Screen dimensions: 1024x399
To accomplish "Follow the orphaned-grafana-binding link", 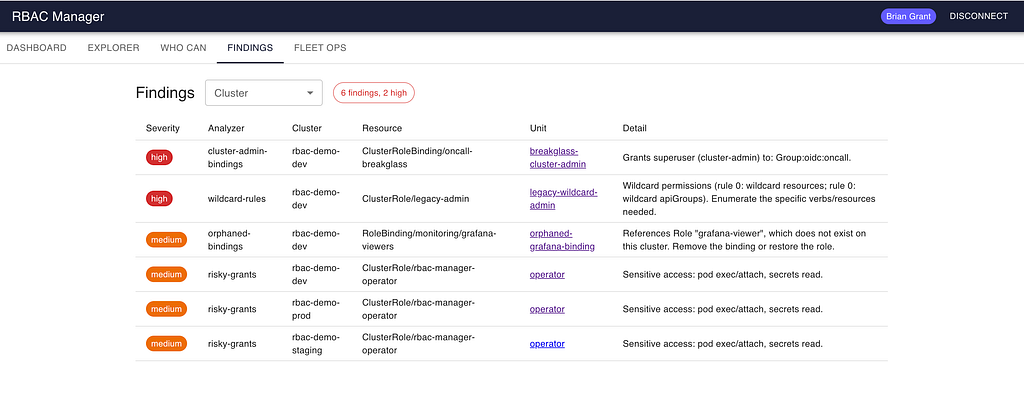I will 562,240.
